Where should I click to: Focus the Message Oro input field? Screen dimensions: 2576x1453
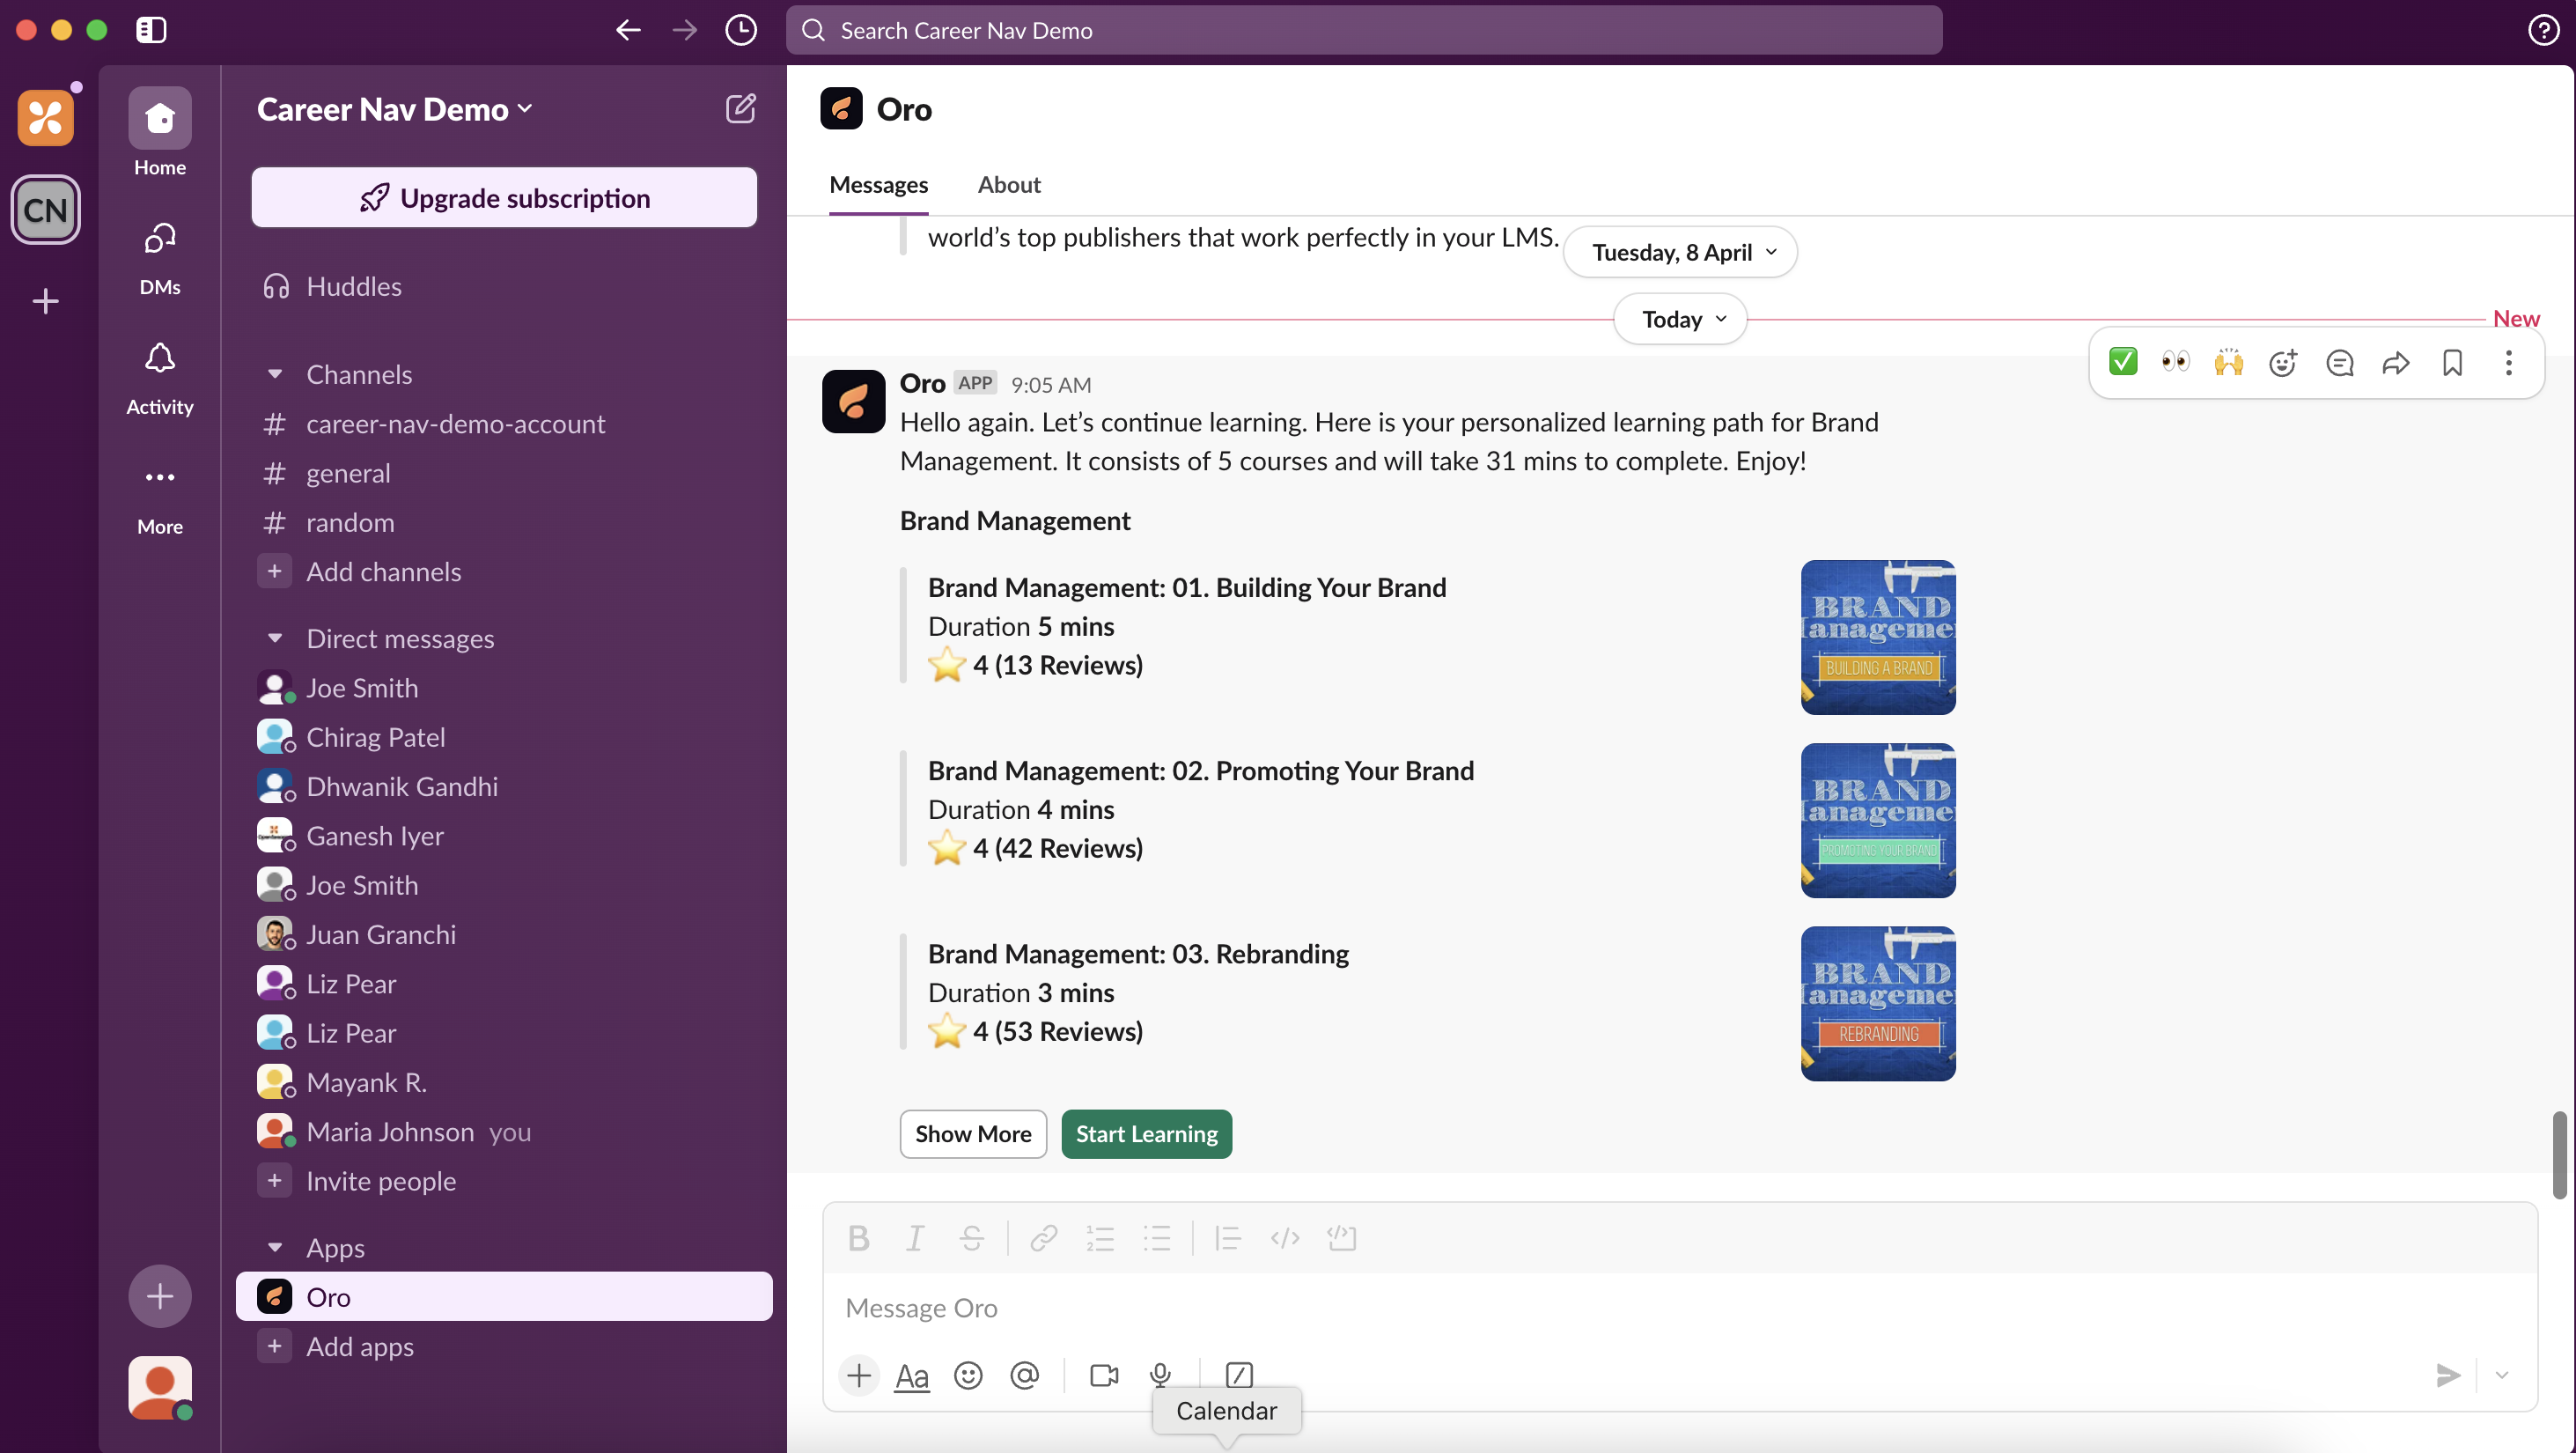1680,1308
